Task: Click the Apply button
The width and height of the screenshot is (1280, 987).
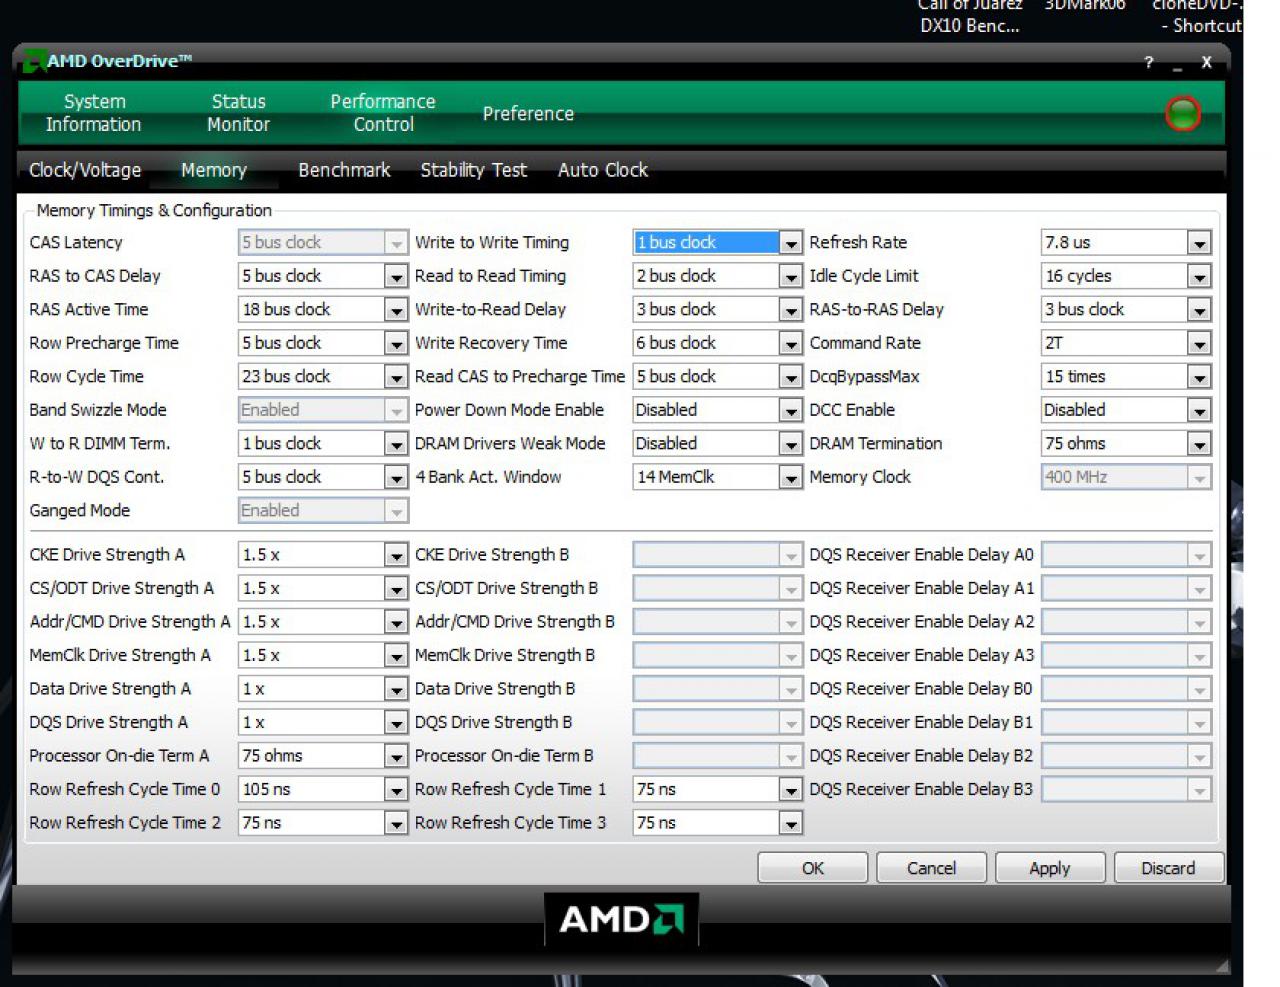Action: coord(1050,868)
